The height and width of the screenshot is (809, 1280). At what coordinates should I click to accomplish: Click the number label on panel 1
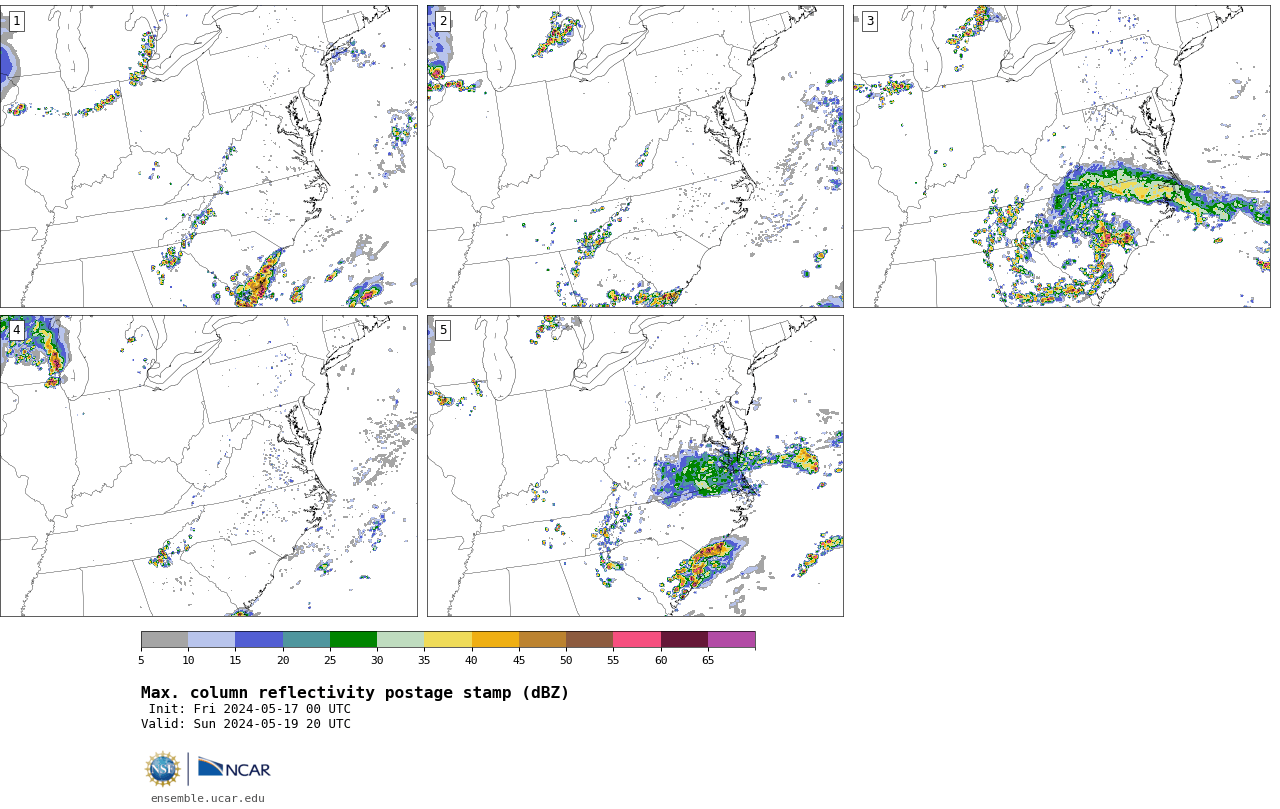16,21
